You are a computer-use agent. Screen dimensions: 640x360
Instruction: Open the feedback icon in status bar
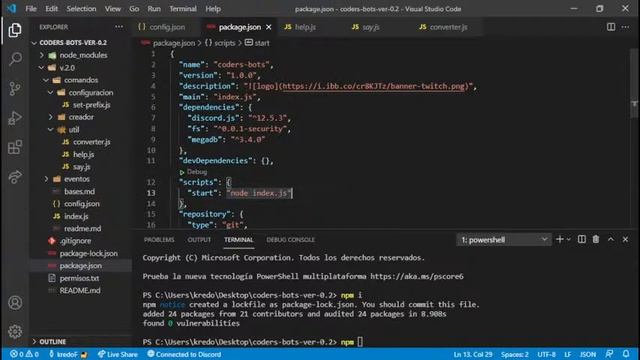coord(609,354)
